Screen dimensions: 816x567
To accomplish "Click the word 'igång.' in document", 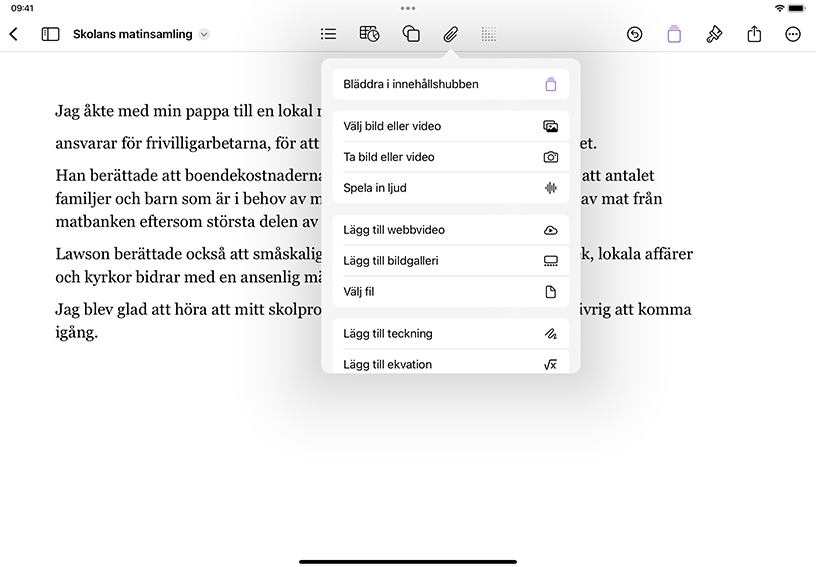I will (x=76, y=332).
